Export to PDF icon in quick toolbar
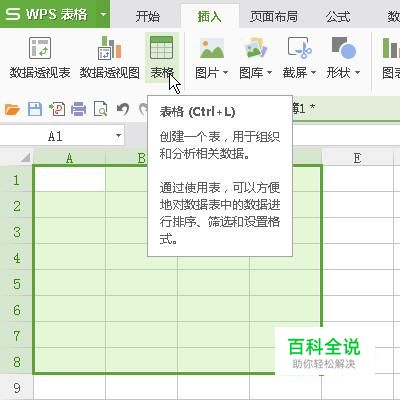400x400 pixels. [x=57, y=109]
